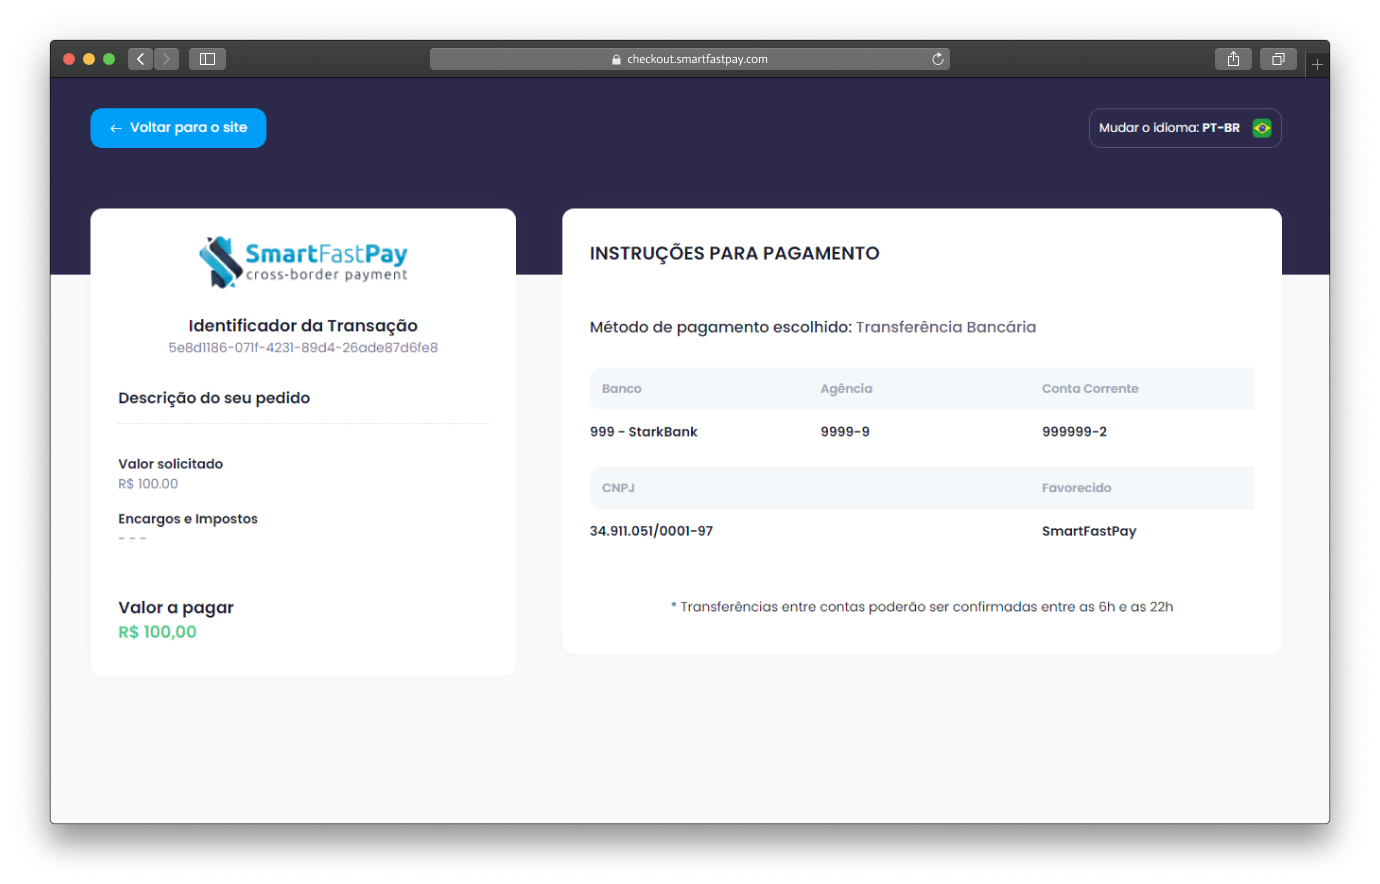Screen dimensions: 1380x884
Task: Select the agency number 9999-9
Action: pos(845,432)
